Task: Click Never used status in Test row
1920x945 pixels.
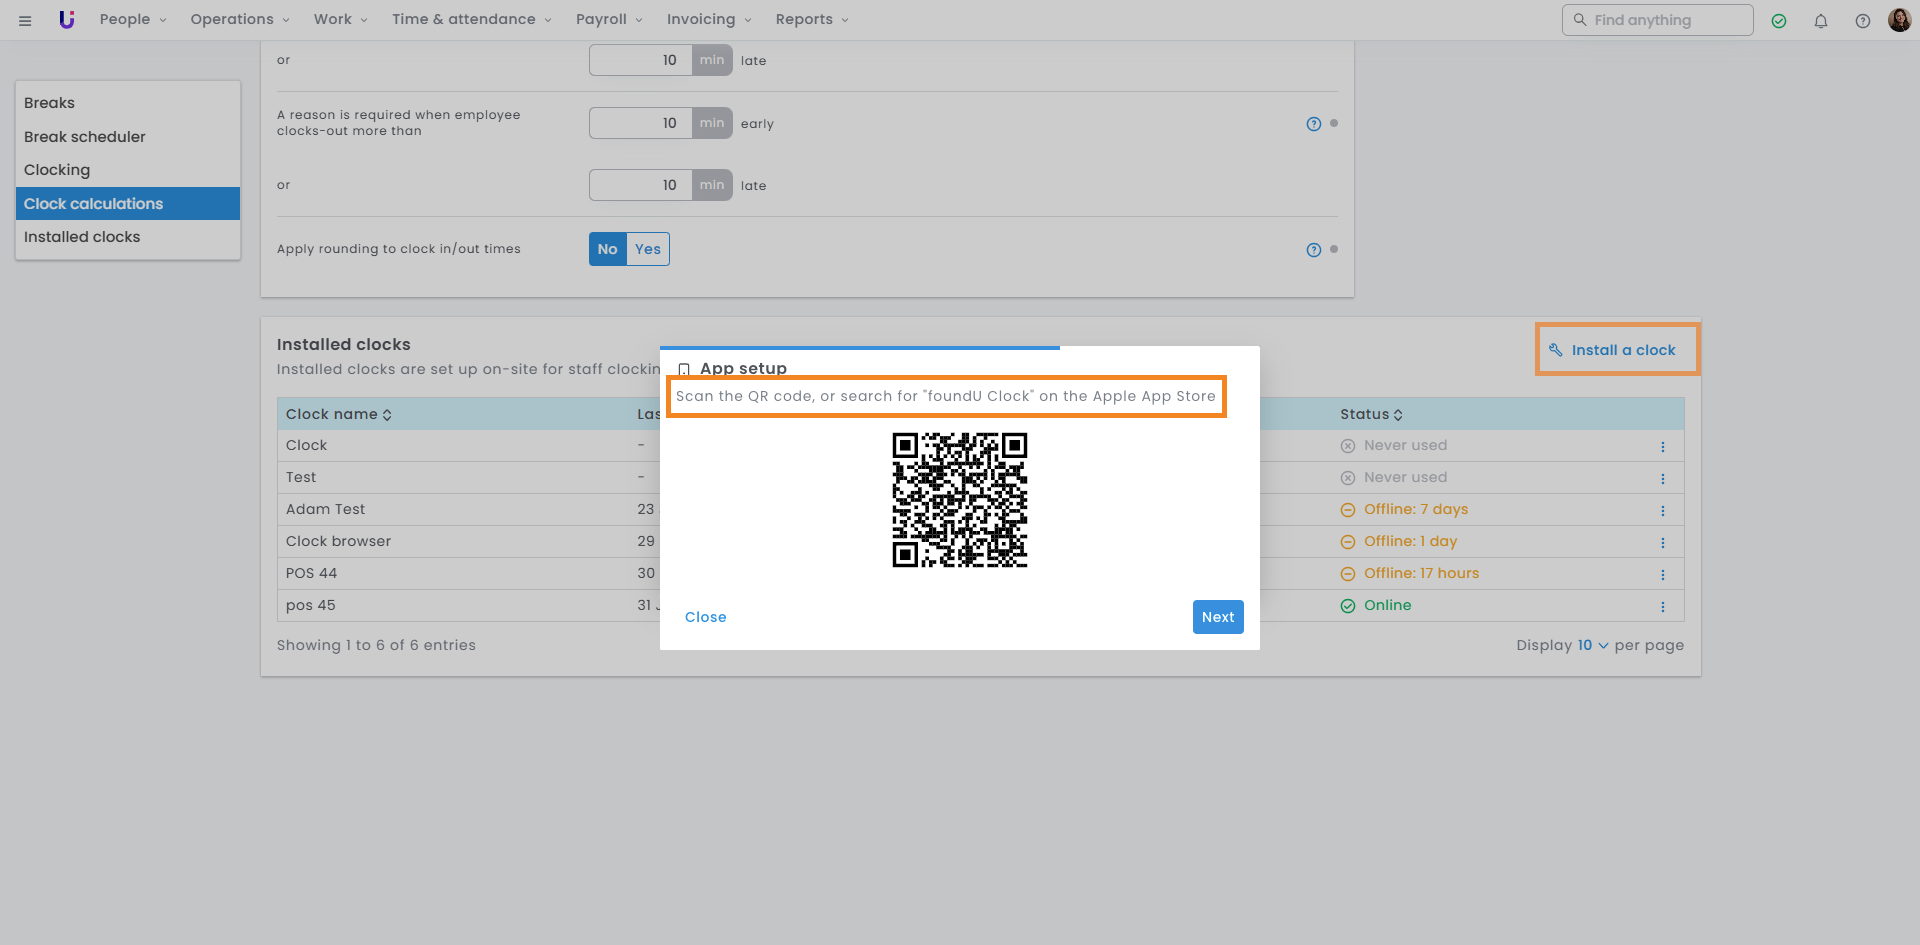Action: pyautogui.click(x=1394, y=477)
